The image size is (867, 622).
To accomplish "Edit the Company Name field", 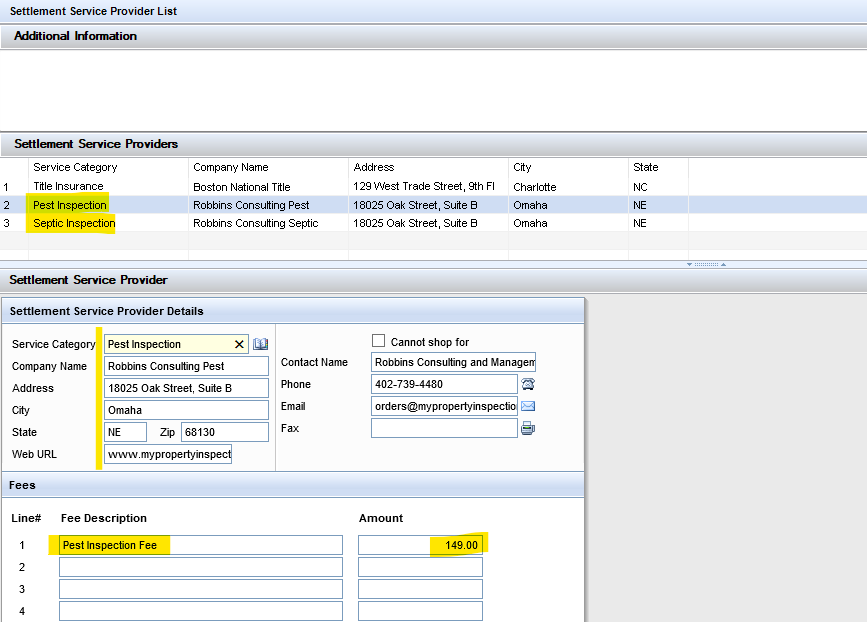I will pos(186,366).
